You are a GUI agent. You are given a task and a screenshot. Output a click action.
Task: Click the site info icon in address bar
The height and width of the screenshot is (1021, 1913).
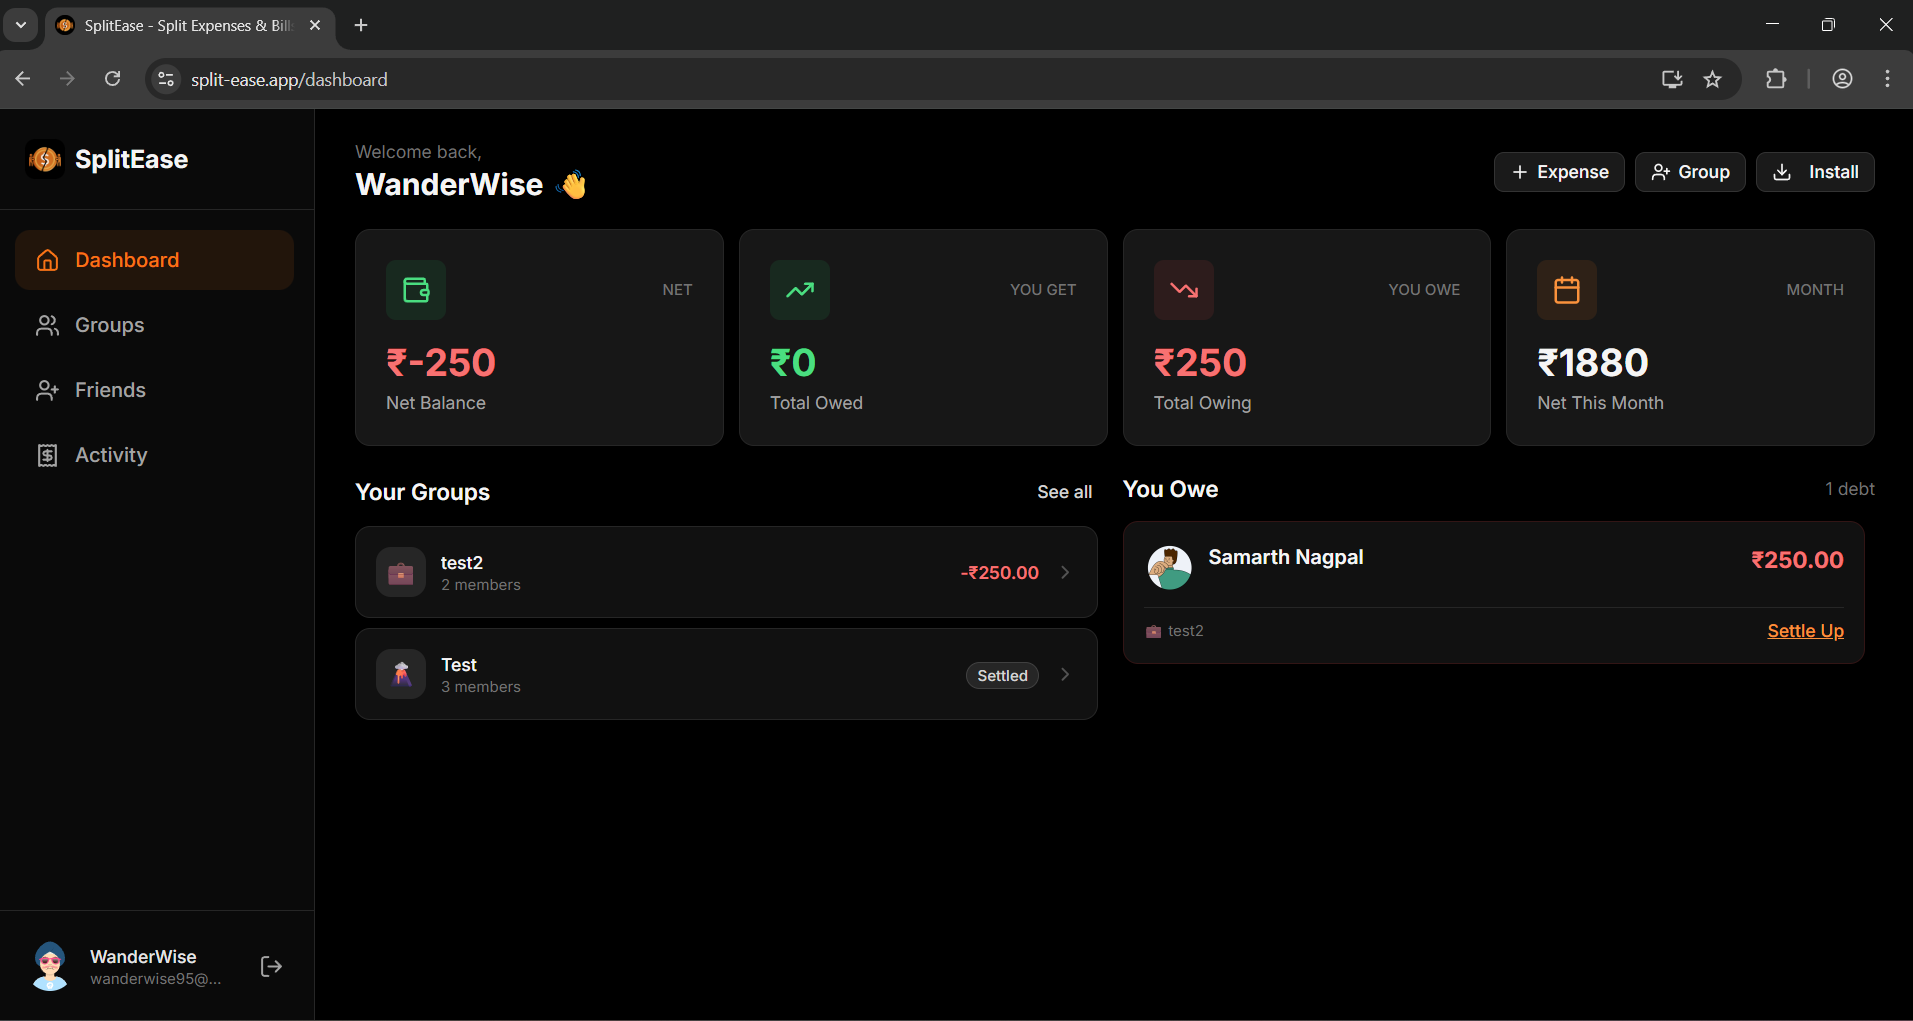point(166,79)
